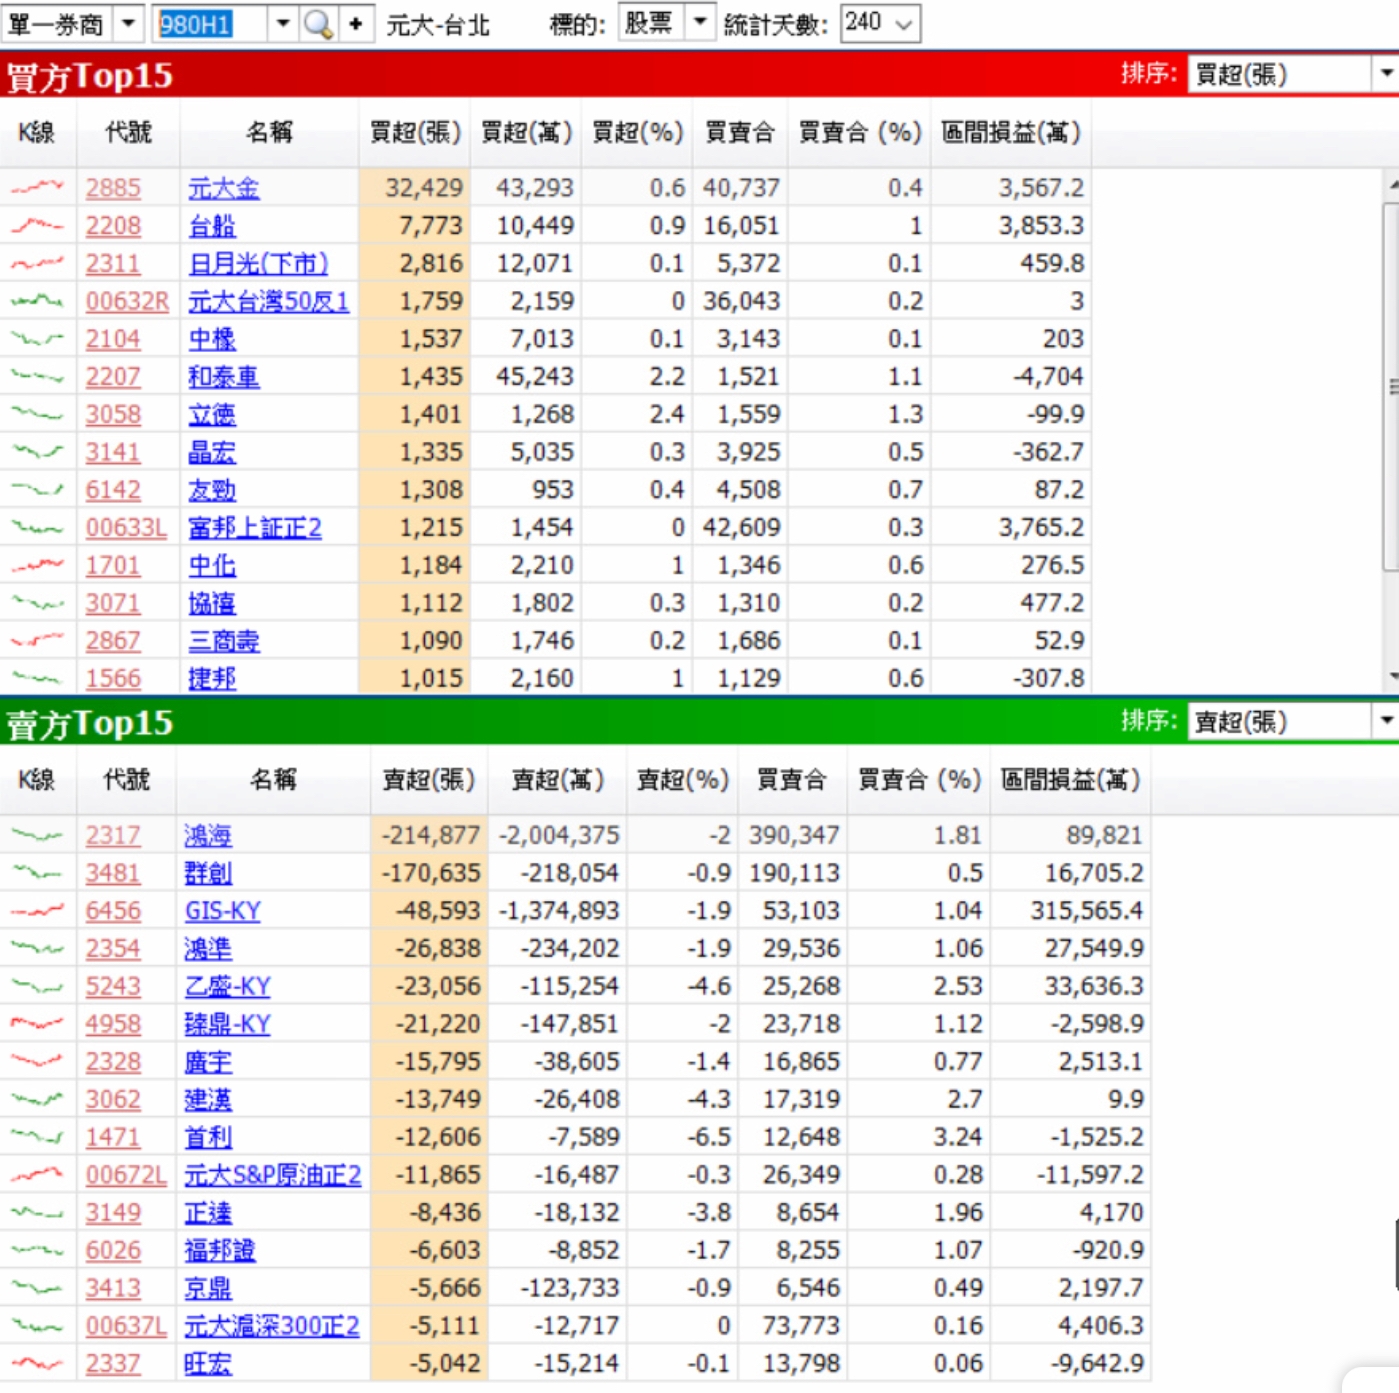Select the 43,293 buy amount cell
The width and height of the screenshot is (1399, 1393).
[x=524, y=188]
